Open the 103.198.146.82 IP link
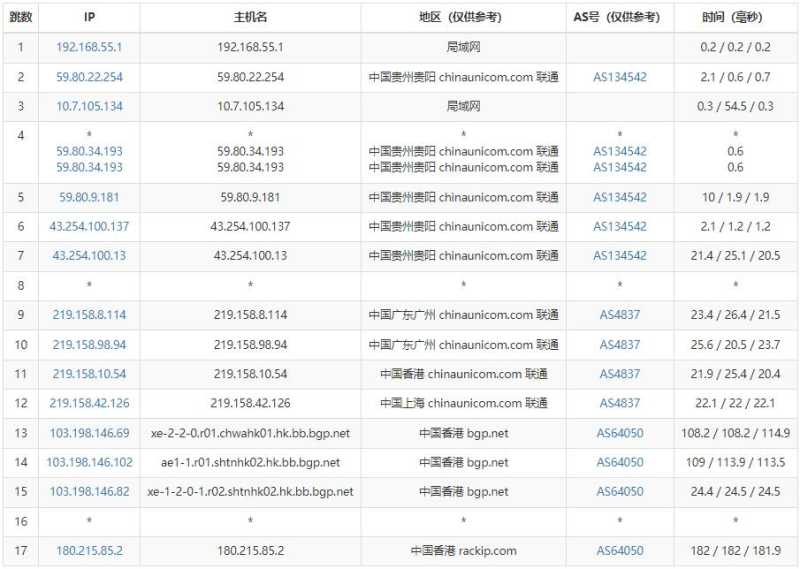Viewport: 800px width, 569px height. coord(89,491)
